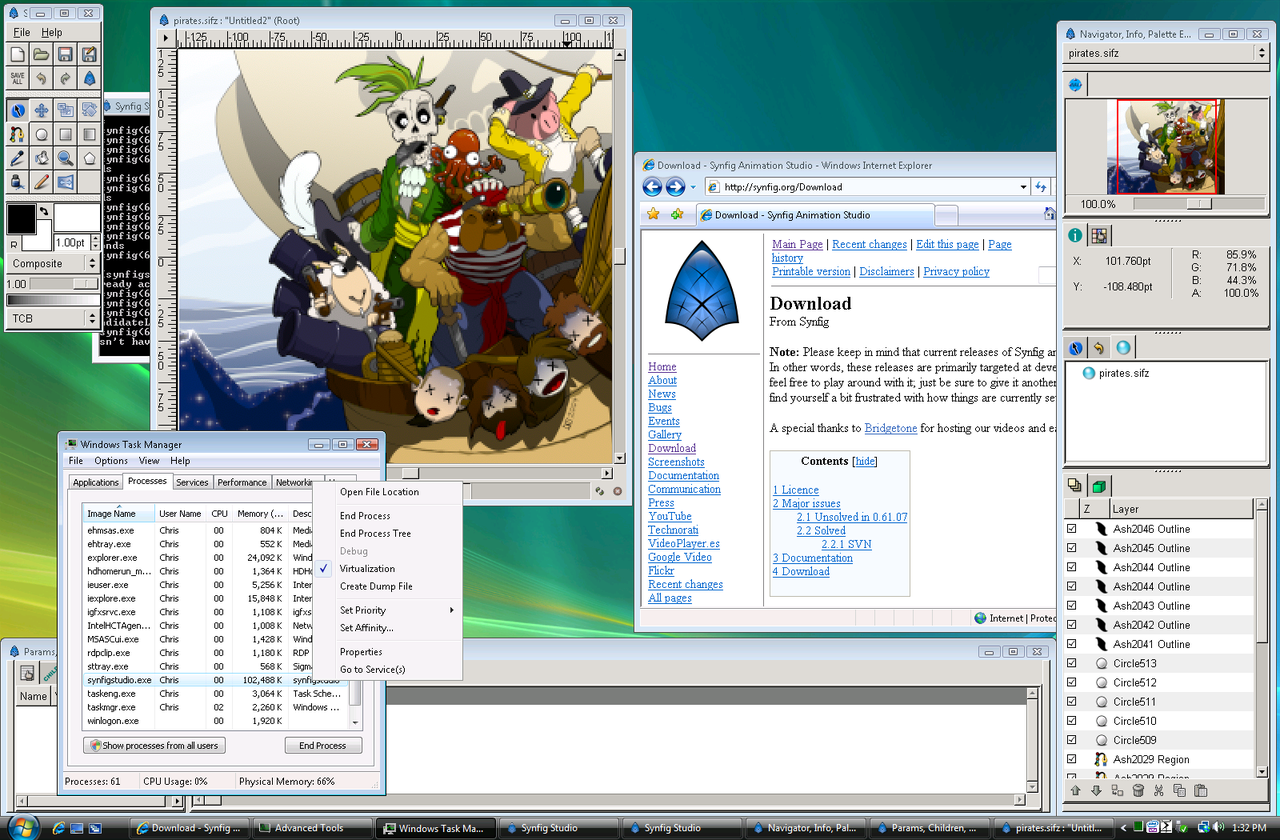
Task: Click the black outline color swatch
Action: [21, 218]
